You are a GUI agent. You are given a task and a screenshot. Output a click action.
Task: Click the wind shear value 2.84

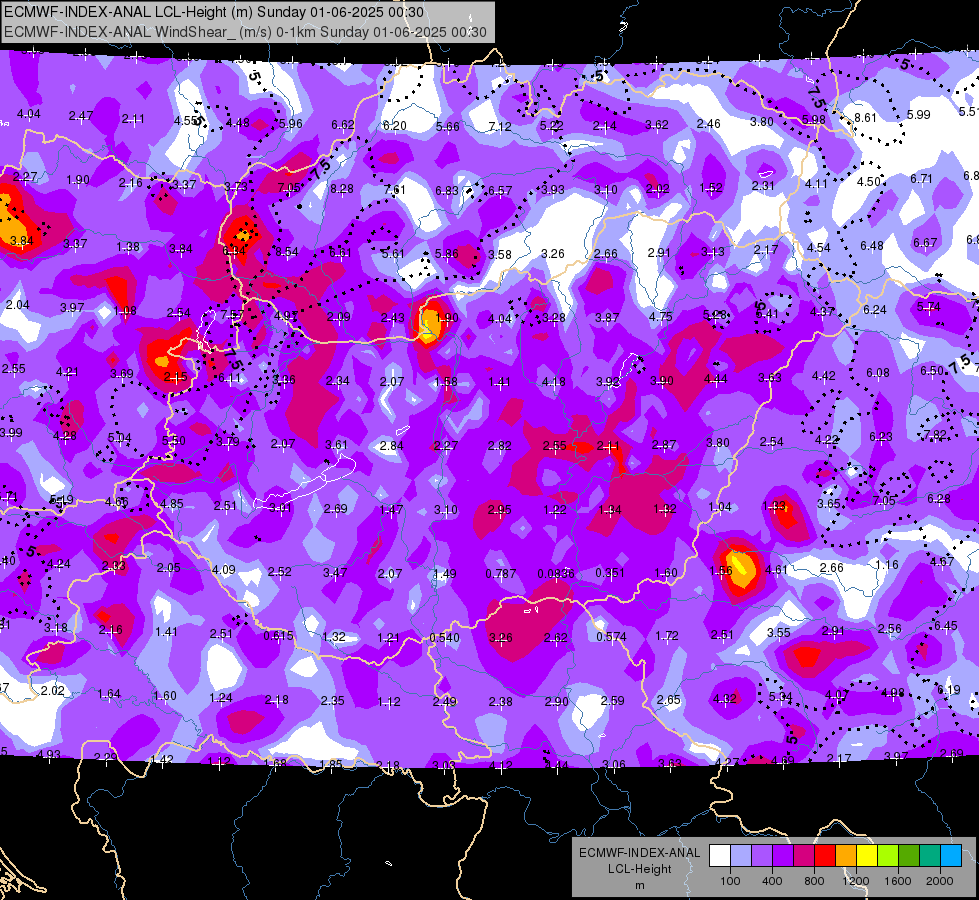391,445
